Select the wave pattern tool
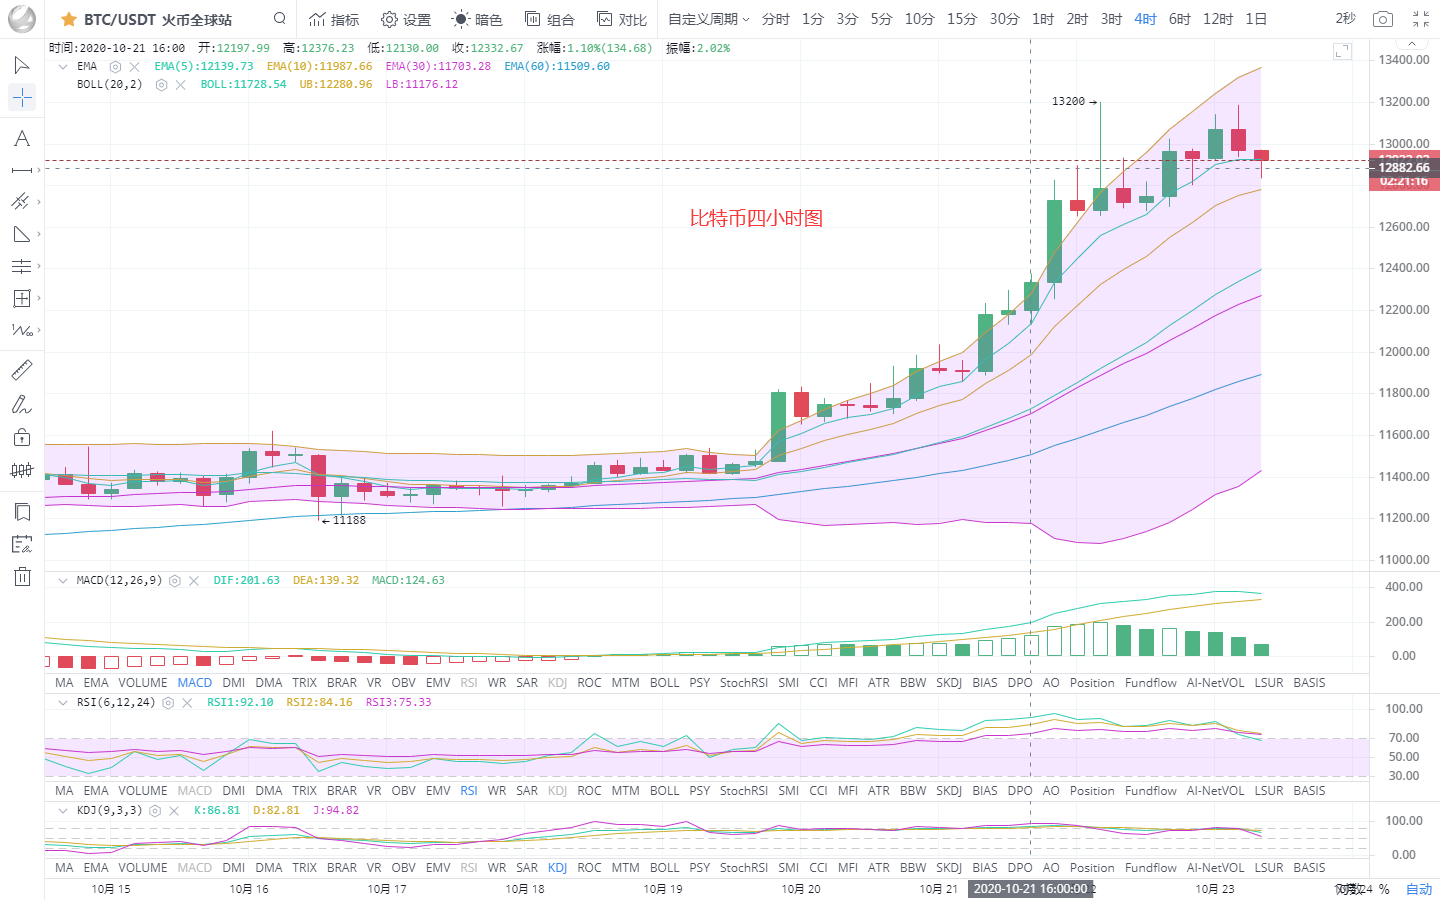Screen dimensions: 1440x900 21,330
